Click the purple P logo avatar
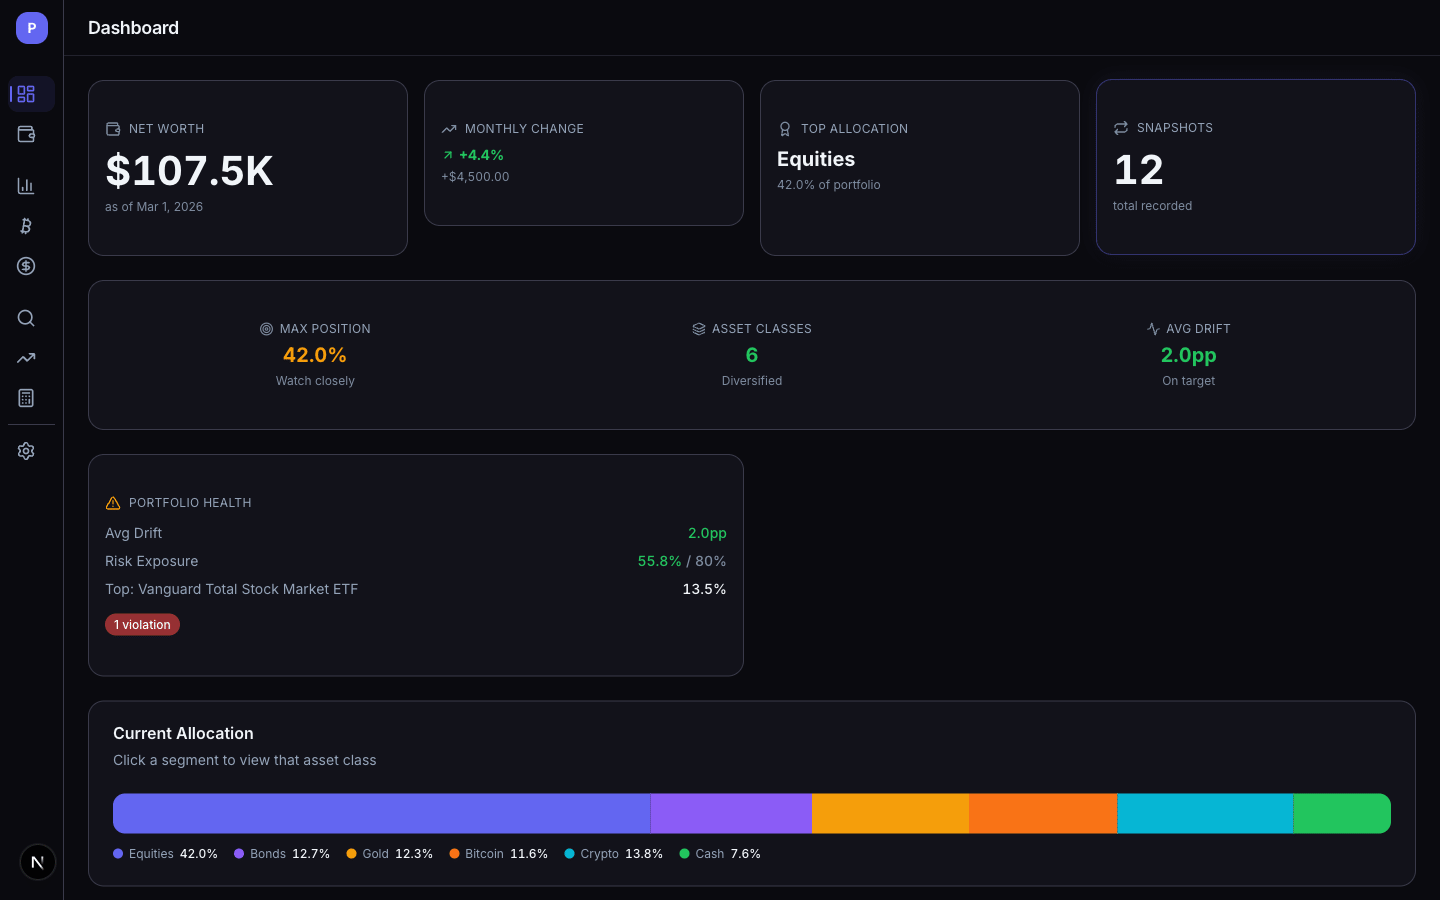The image size is (1440, 900). coord(32,28)
